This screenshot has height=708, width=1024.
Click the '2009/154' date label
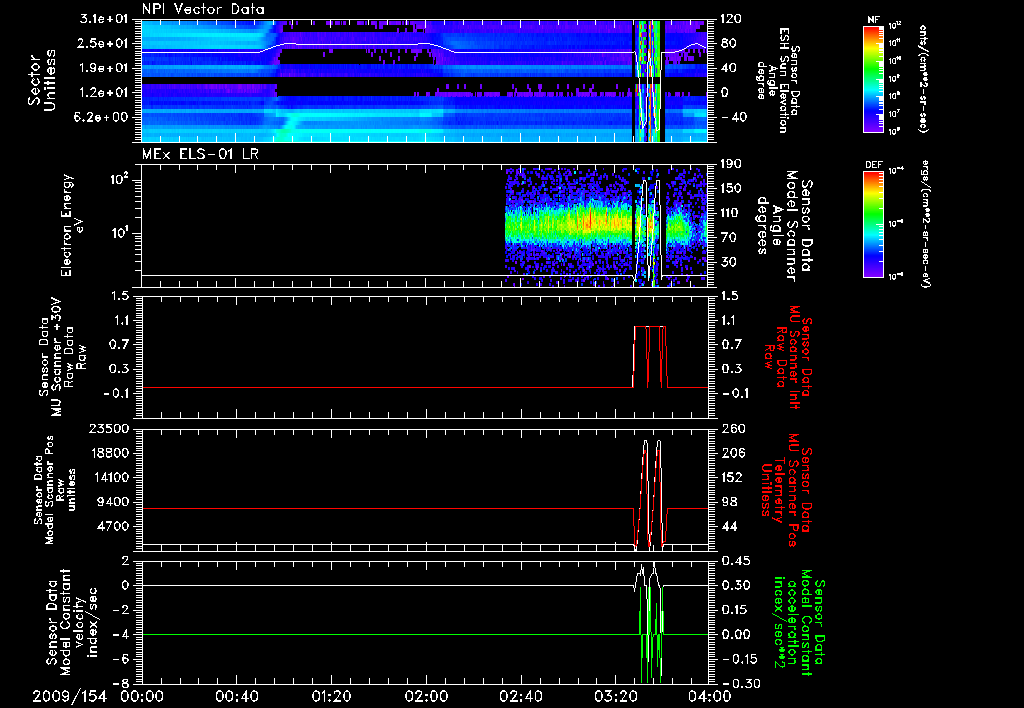point(70,696)
